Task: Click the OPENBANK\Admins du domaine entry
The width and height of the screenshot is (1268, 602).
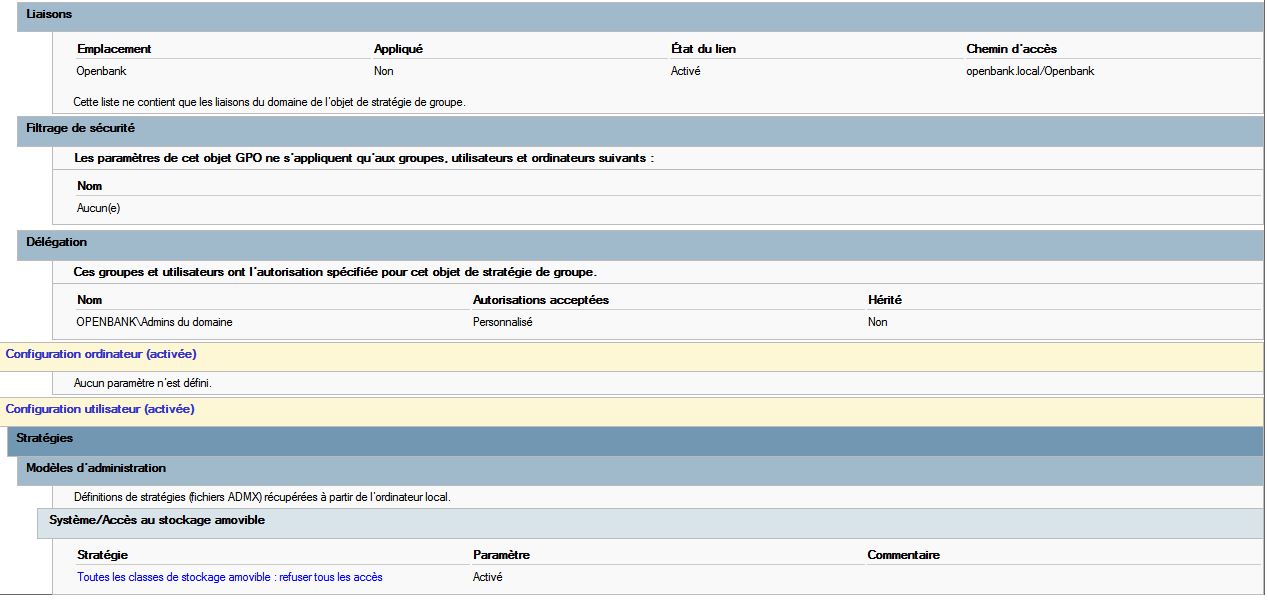Action: point(154,322)
